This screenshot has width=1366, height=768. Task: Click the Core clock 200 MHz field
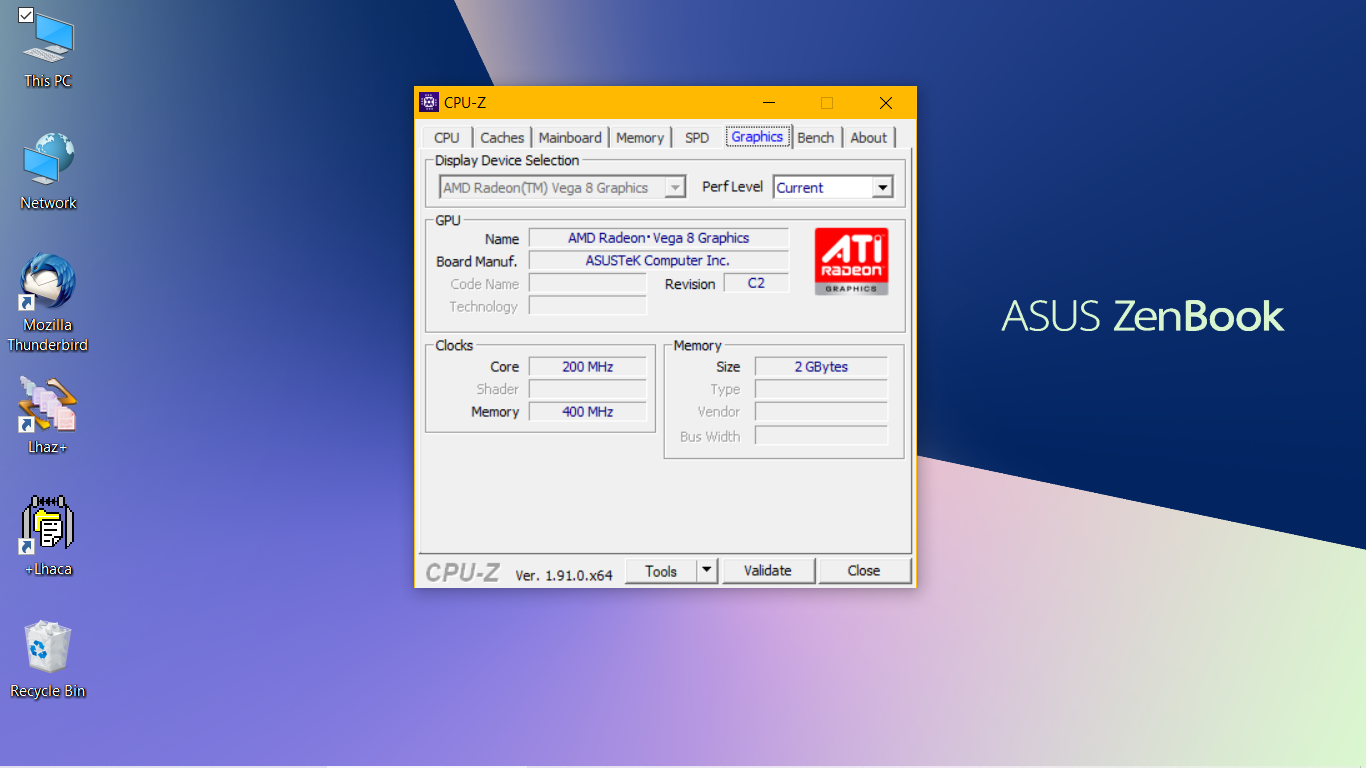click(588, 367)
